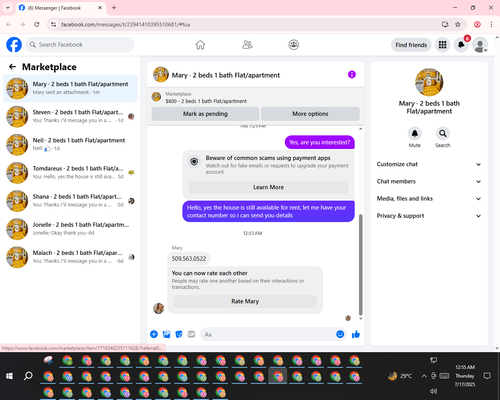Open Windows Start menu
Viewport: 500px width, 400px height.
9,376
